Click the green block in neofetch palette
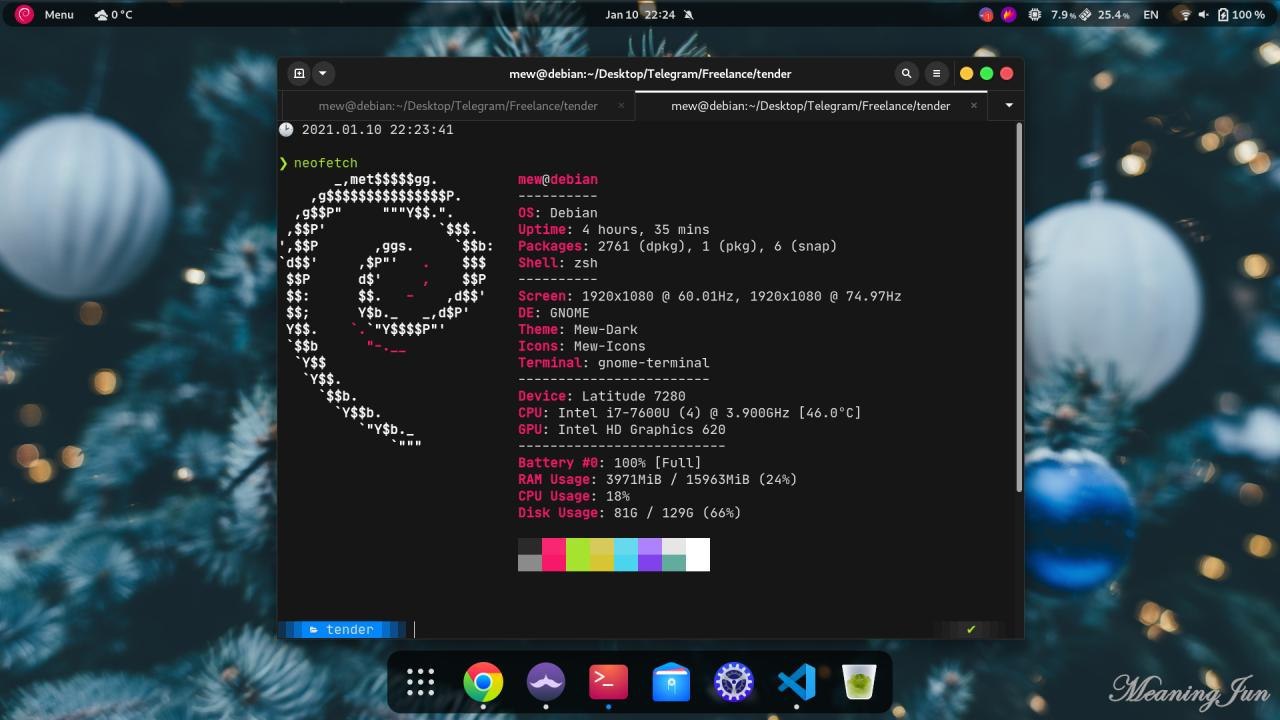1280x720 pixels. coord(578,555)
